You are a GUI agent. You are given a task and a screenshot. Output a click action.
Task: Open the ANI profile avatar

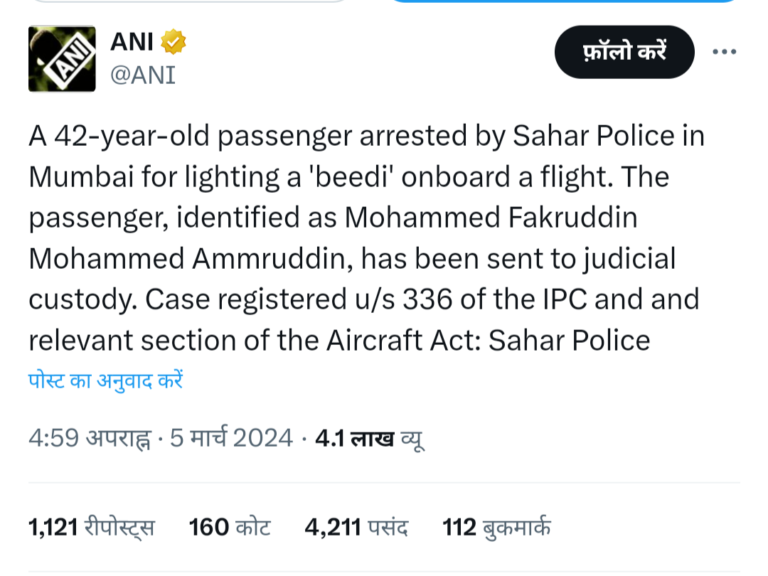(61, 59)
